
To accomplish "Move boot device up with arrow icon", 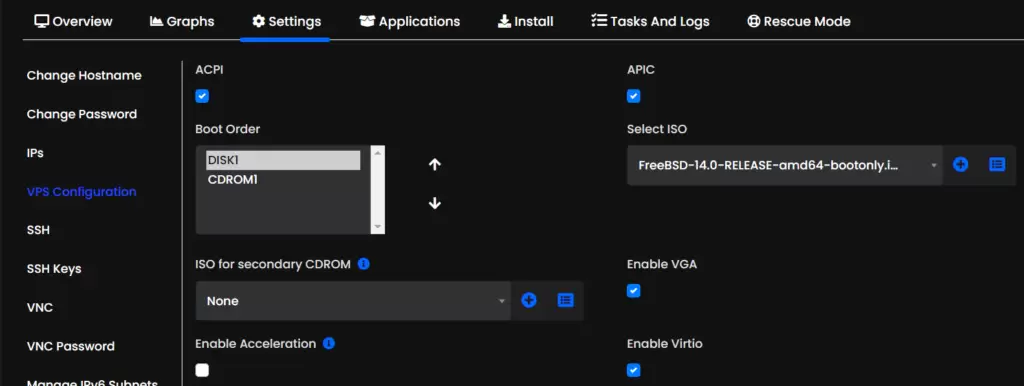I will click(x=435, y=165).
